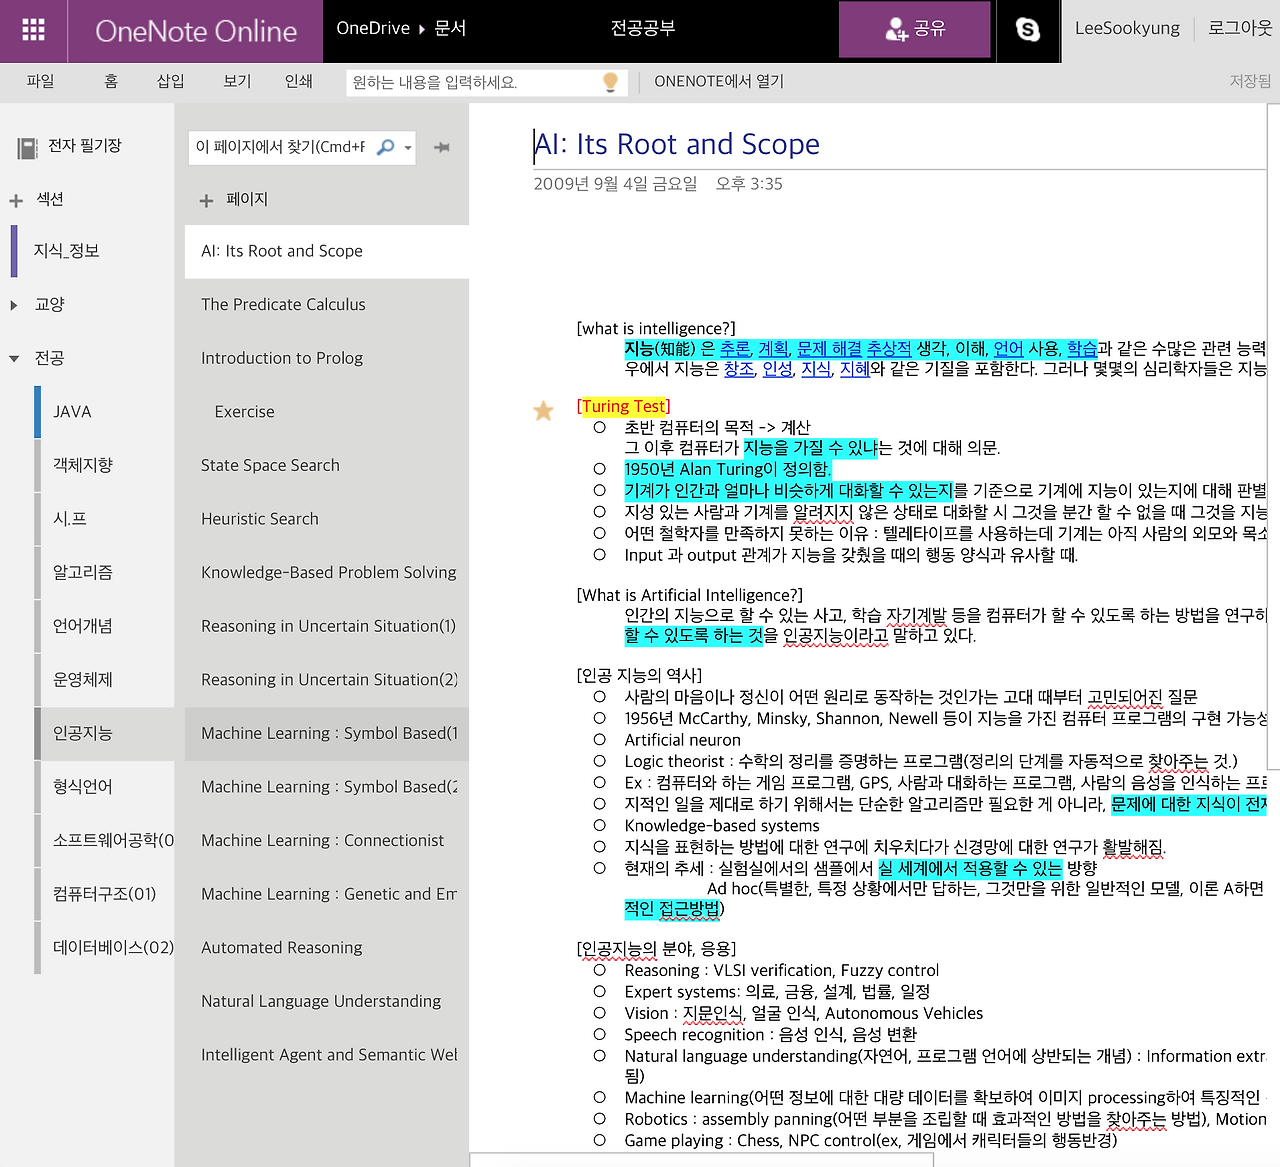Open the Heuristic Search page
This screenshot has width=1280, height=1167.
pos(260,519)
